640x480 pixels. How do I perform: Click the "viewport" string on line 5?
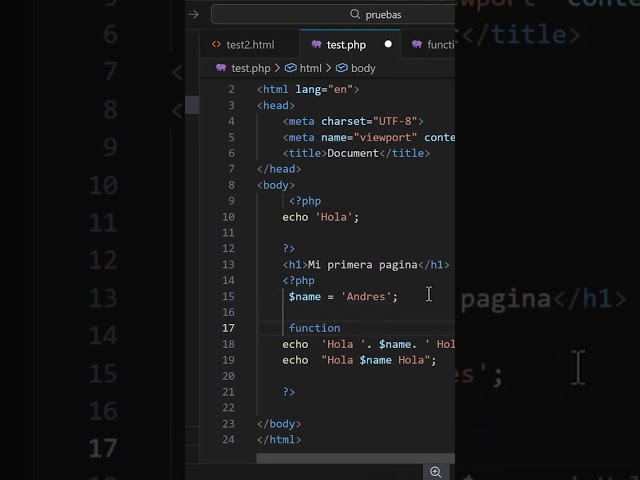point(385,138)
